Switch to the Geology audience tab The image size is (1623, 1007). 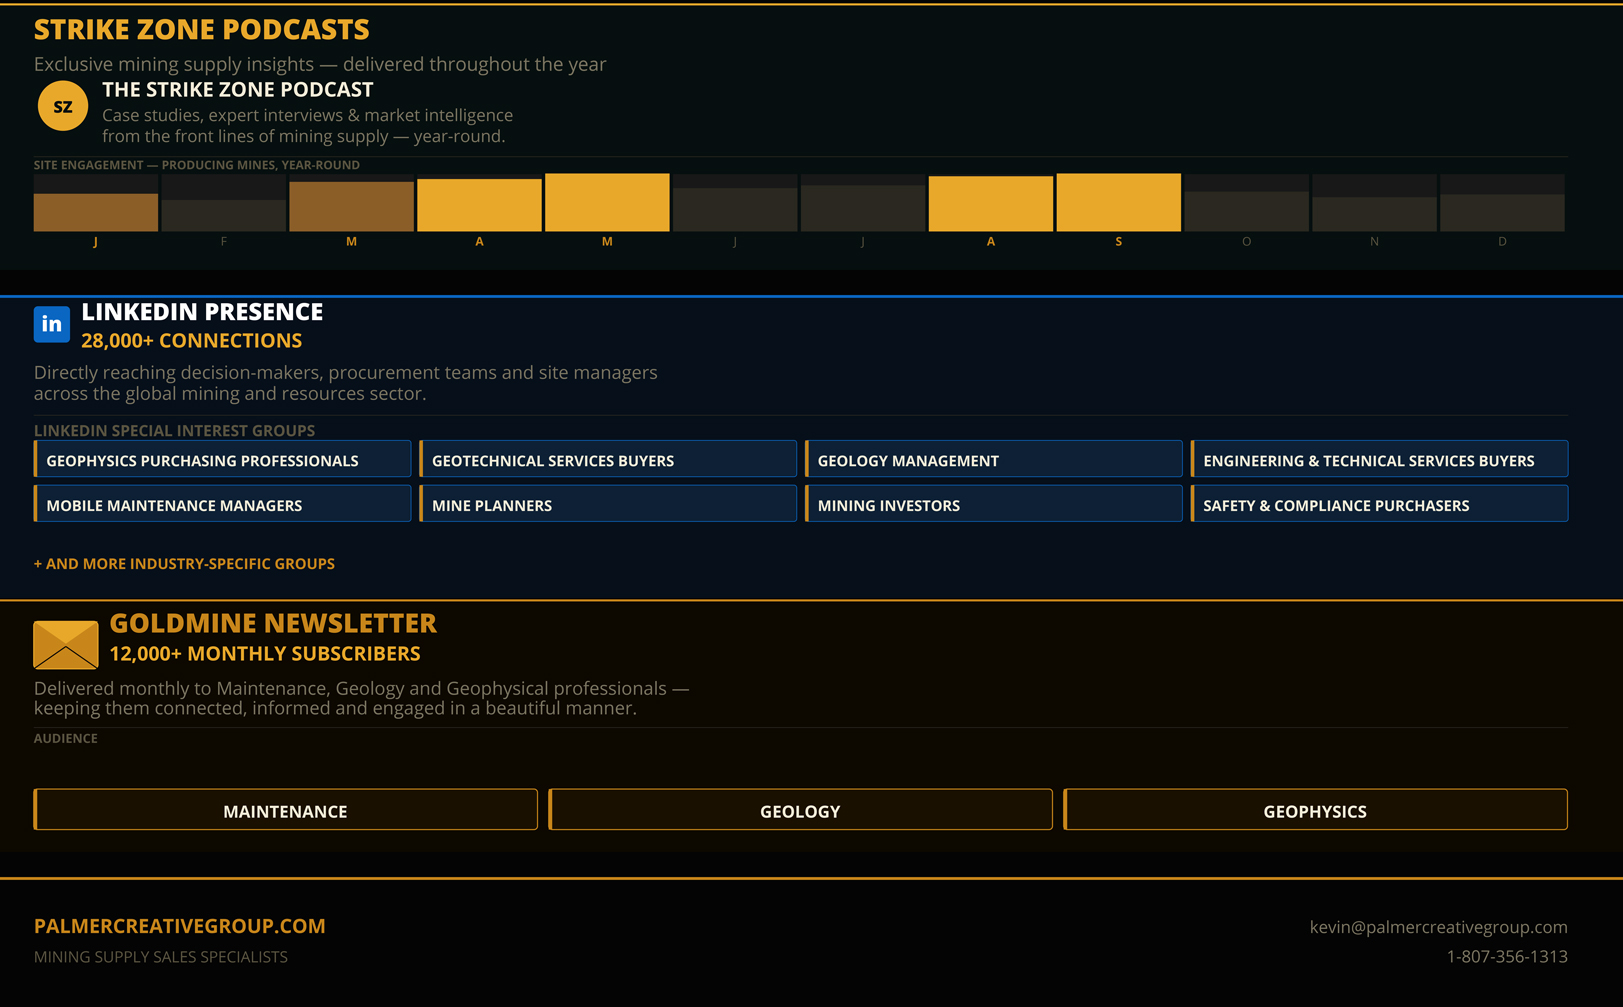[x=800, y=810]
